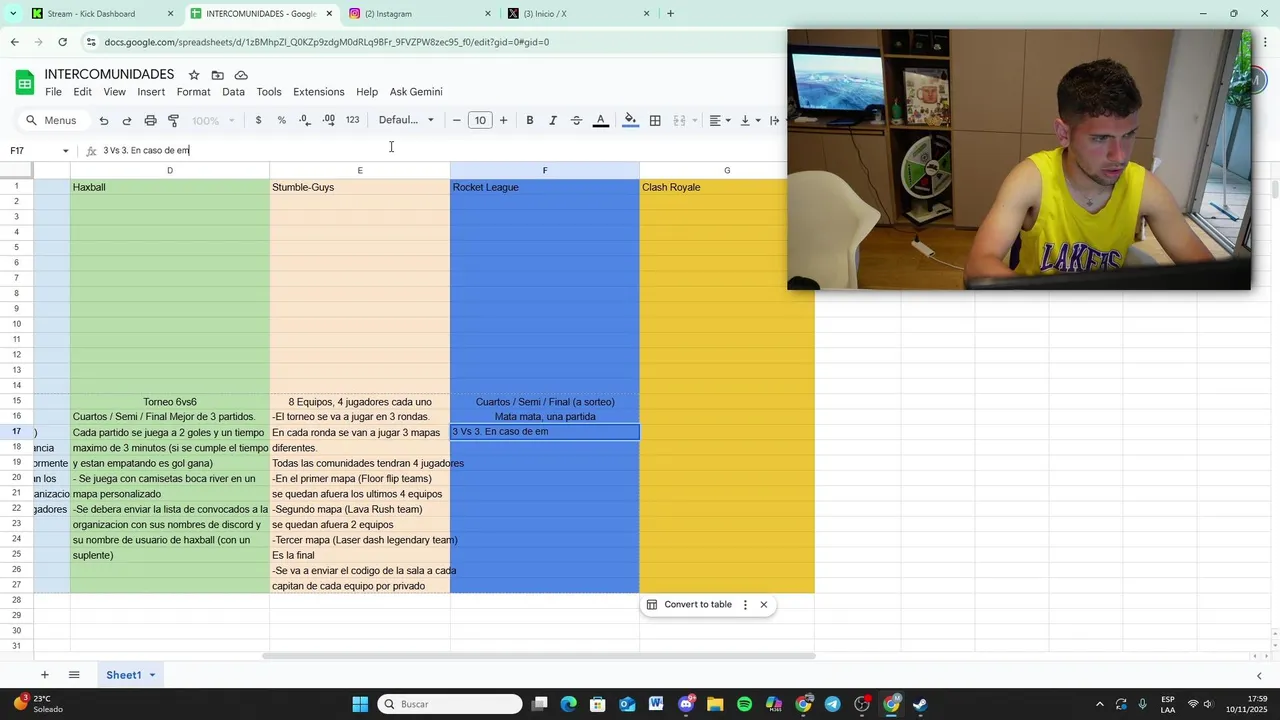Select the cell labeled Clash Royale
The width and height of the screenshot is (1280, 720).
(x=727, y=187)
